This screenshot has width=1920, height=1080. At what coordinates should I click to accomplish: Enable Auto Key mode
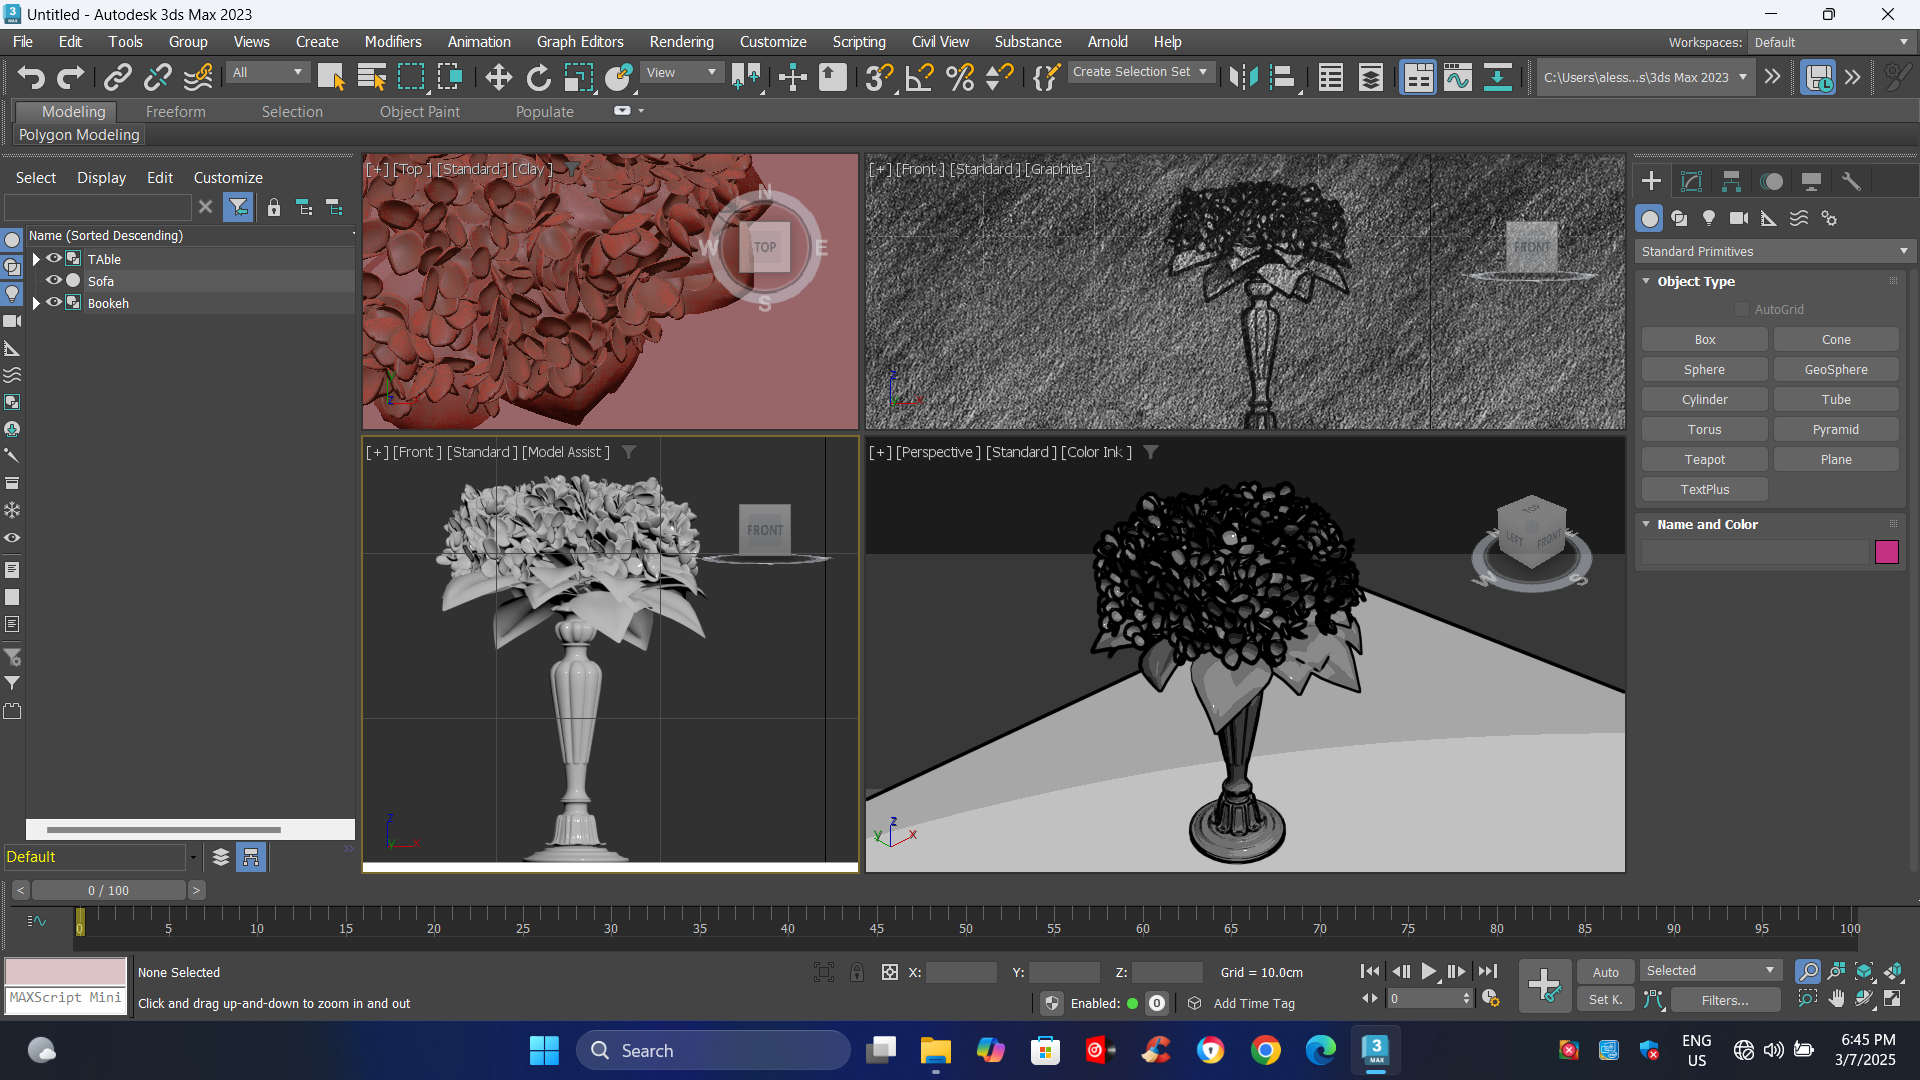click(1605, 972)
